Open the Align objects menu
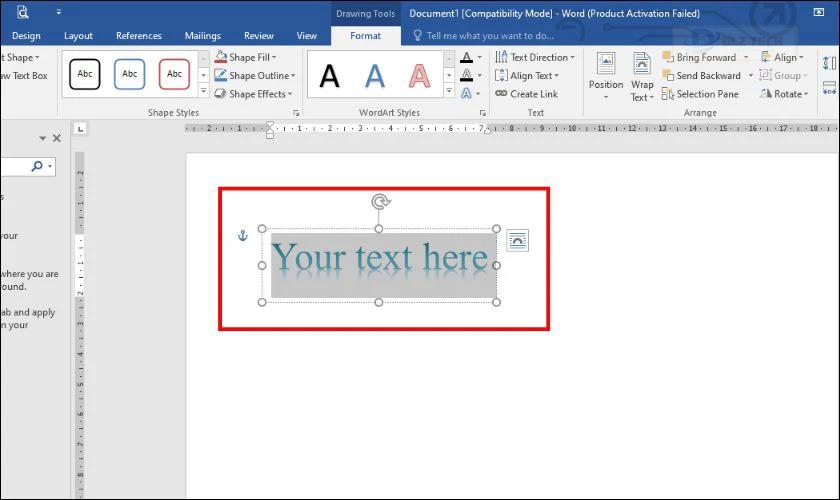The image size is (840, 500). pos(782,57)
